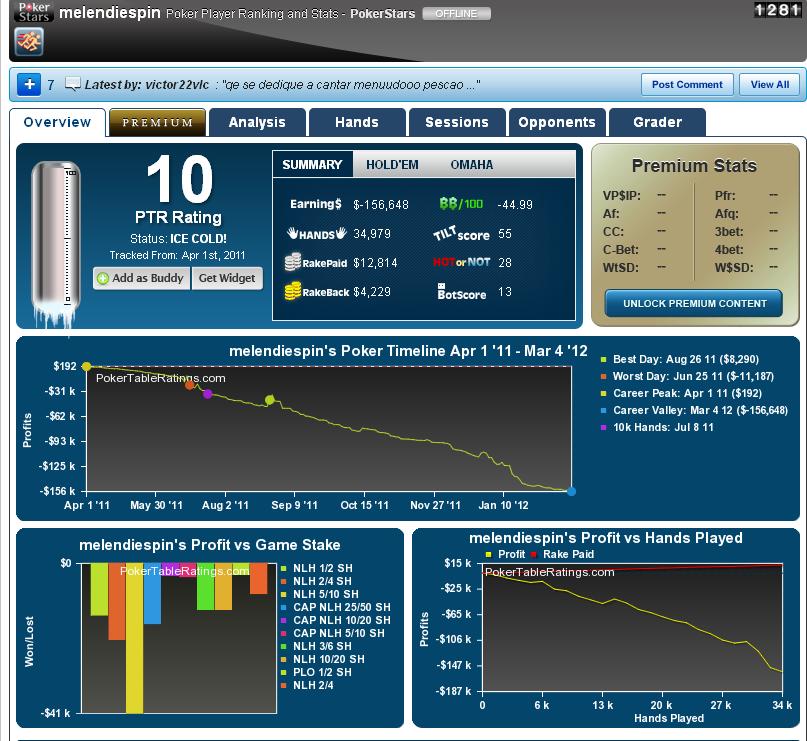Click the "Status: ICE COLD!" text
This screenshot has height=741, width=807.
pos(178,239)
